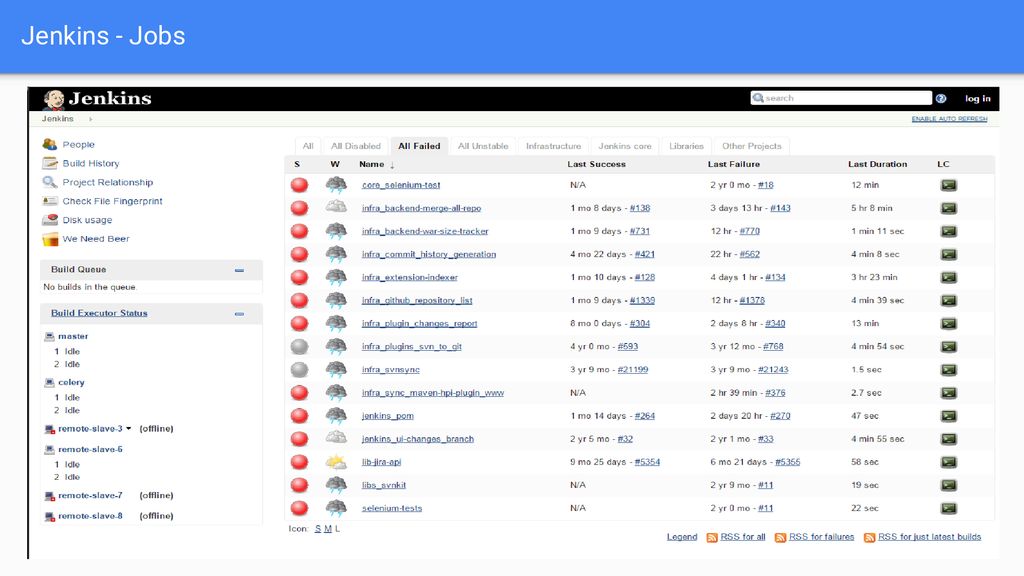Open the core_selenium-test job
Image resolution: width=1024 pixels, height=576 pixels.
pos(401,185)
